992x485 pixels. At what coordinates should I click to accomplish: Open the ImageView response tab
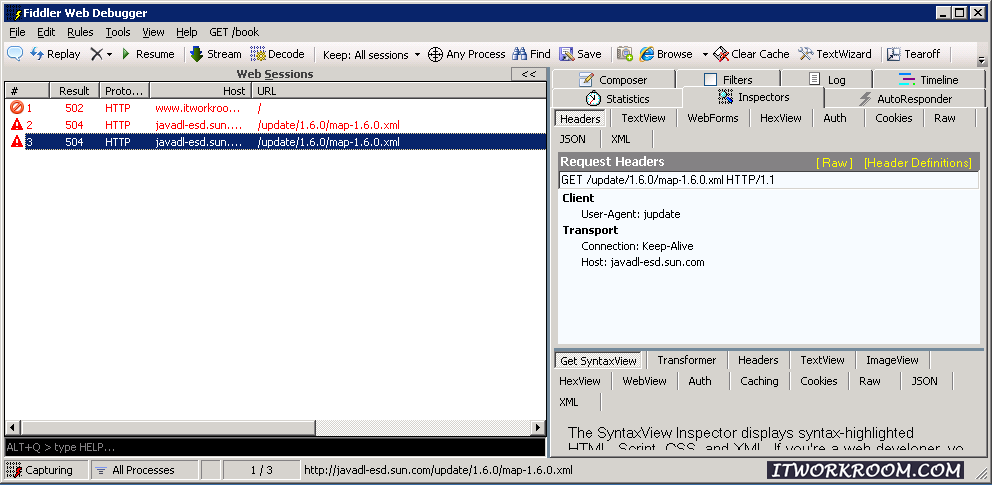(892, 360)
